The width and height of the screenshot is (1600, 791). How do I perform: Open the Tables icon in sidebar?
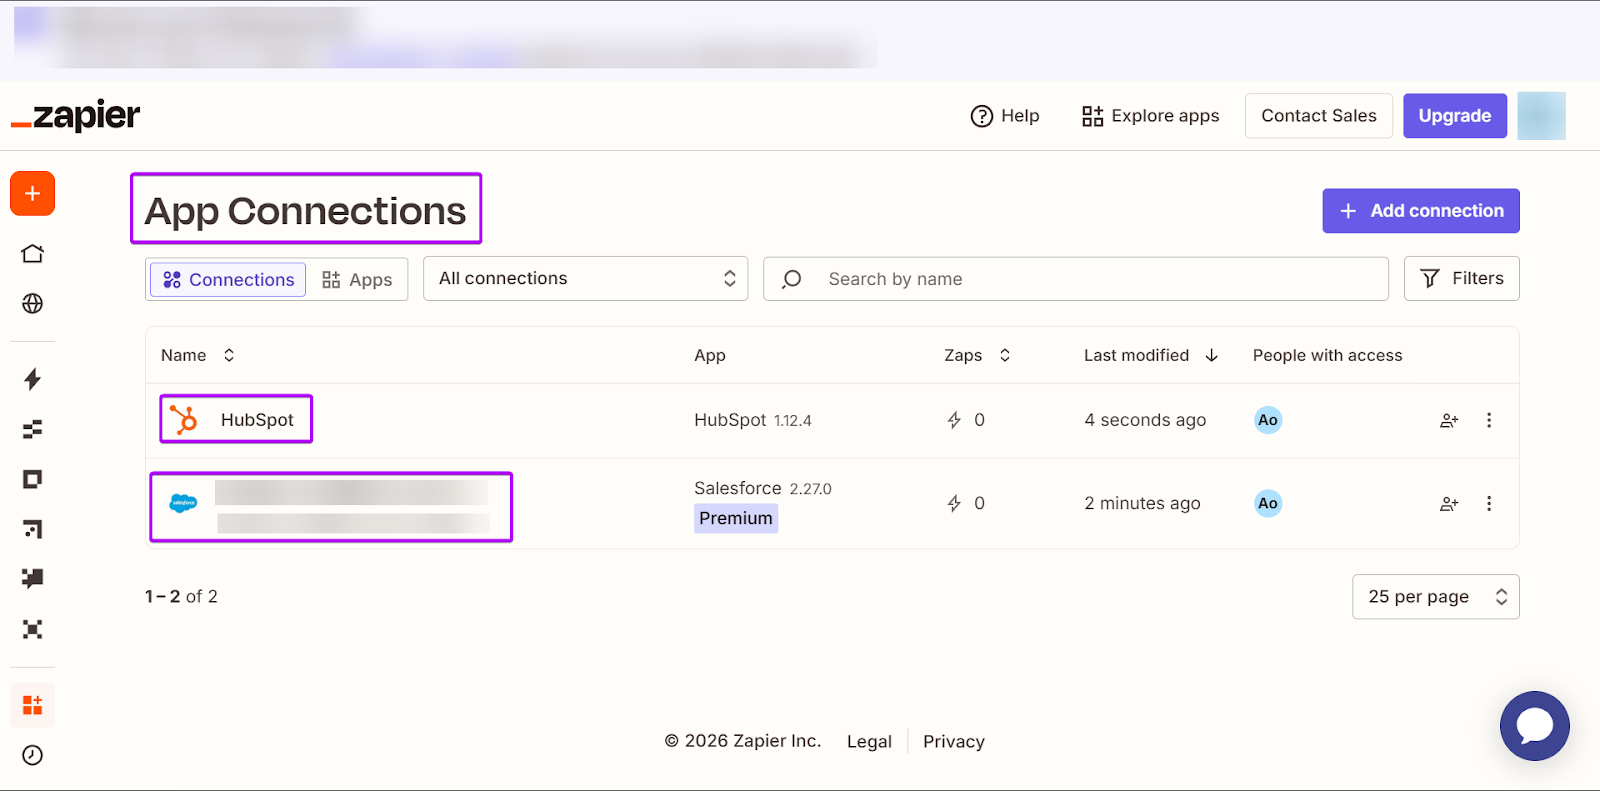pyautogui.click(x=32, y=429)
